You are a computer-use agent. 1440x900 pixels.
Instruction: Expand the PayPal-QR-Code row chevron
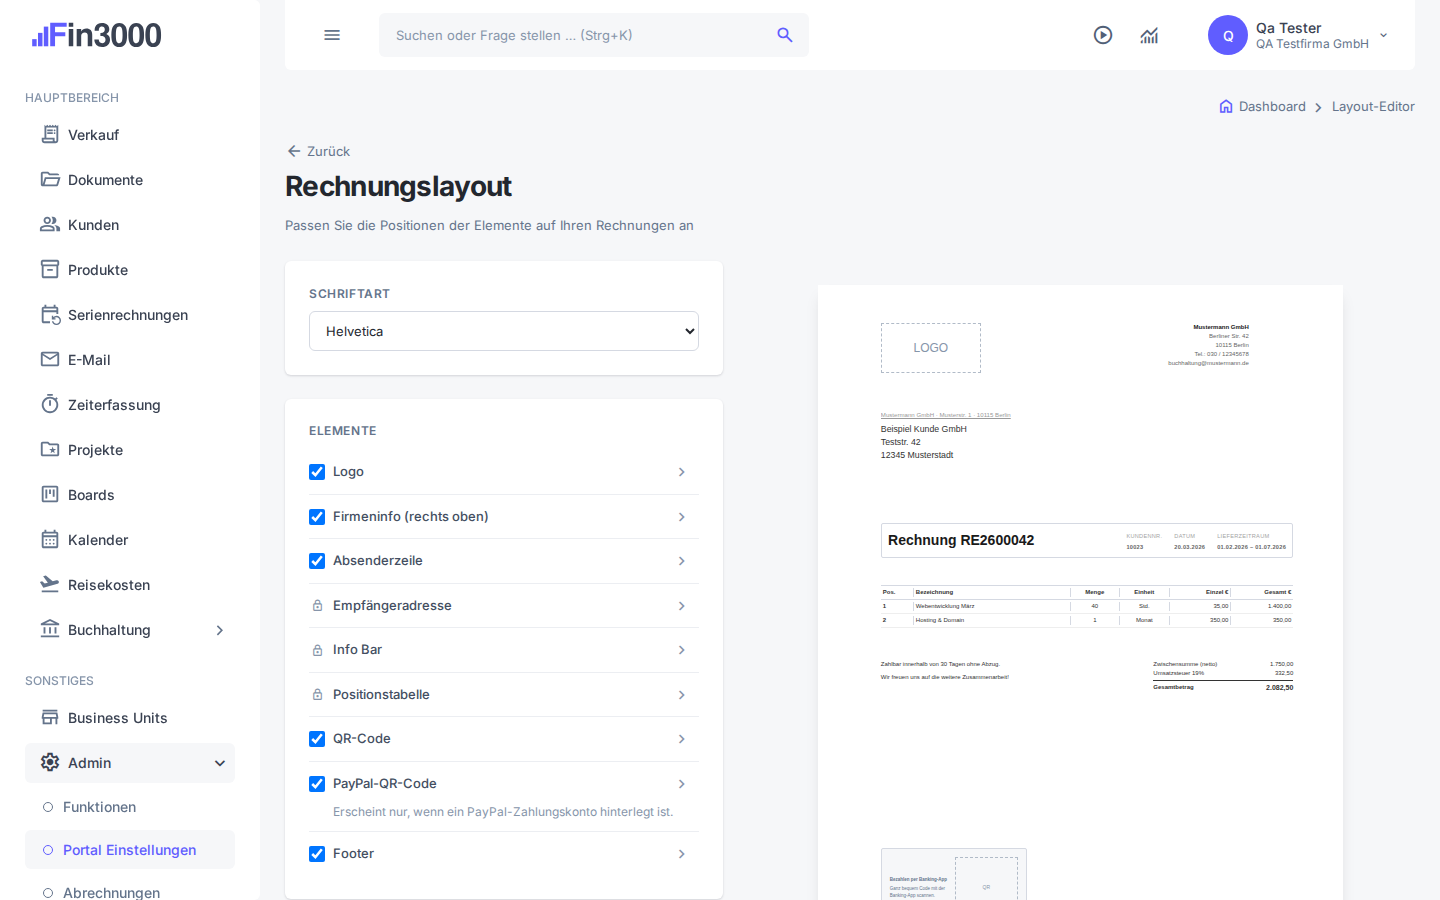pos(682,784)
